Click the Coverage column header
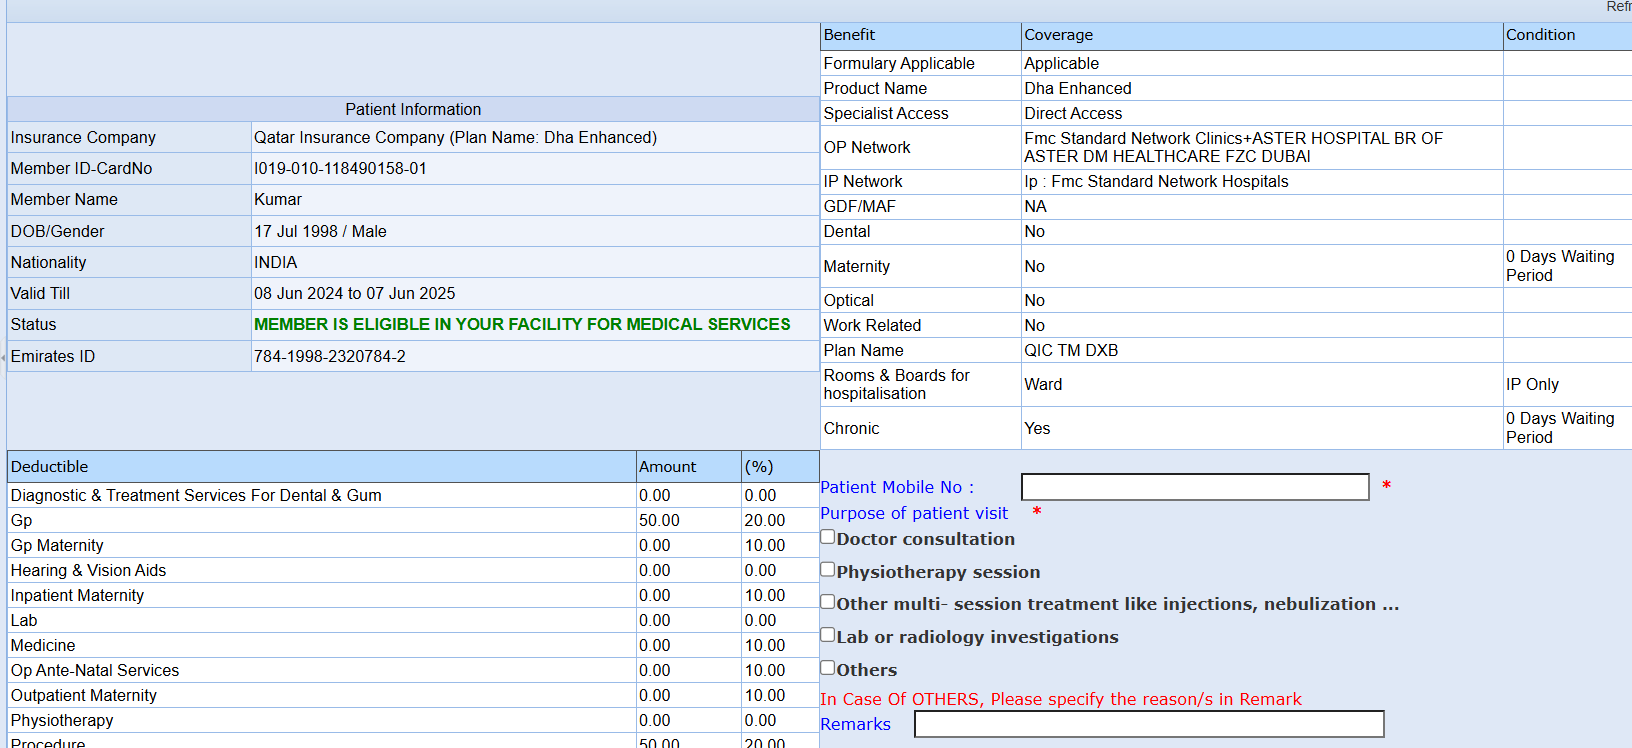Image resolution: width=1632 pixels, height=748 pixels. pos(1058,35)
